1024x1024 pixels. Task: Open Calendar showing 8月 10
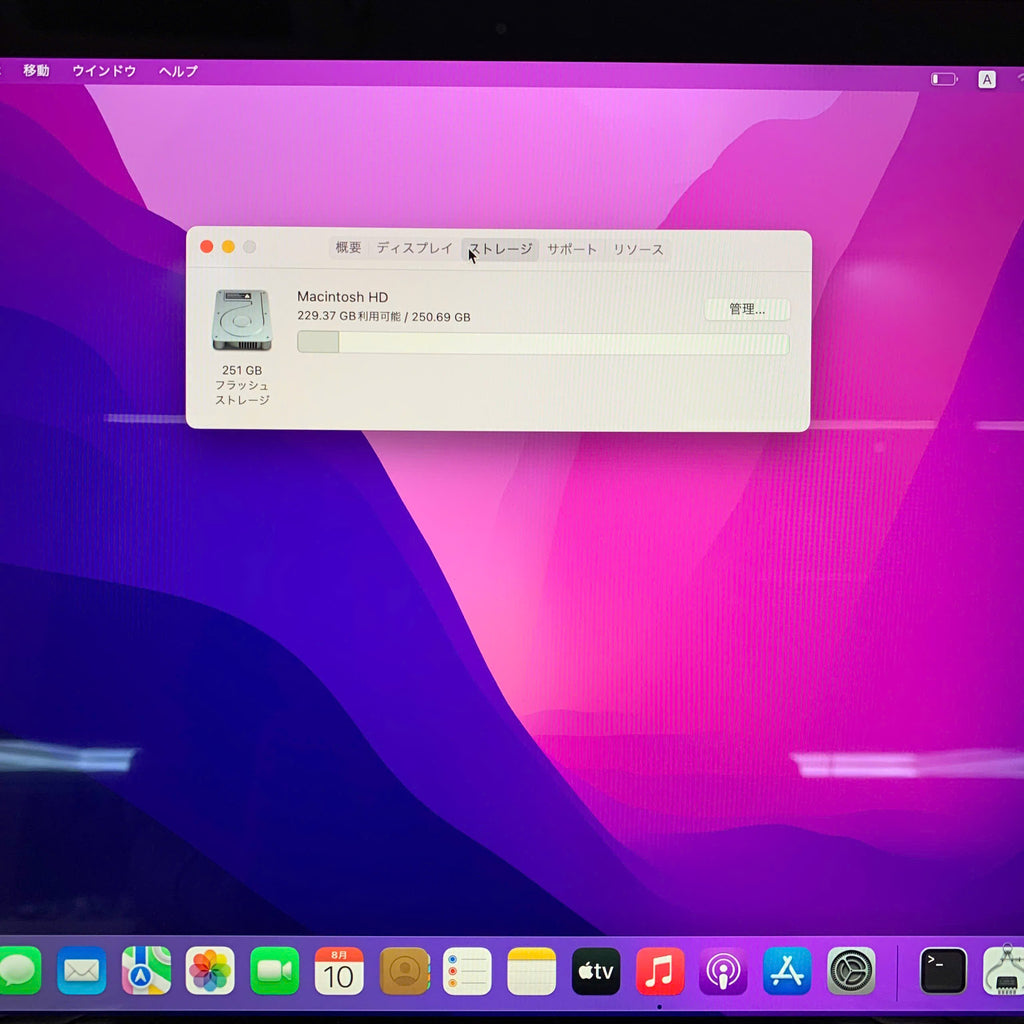pyautogui.click(x=339, y=971)
